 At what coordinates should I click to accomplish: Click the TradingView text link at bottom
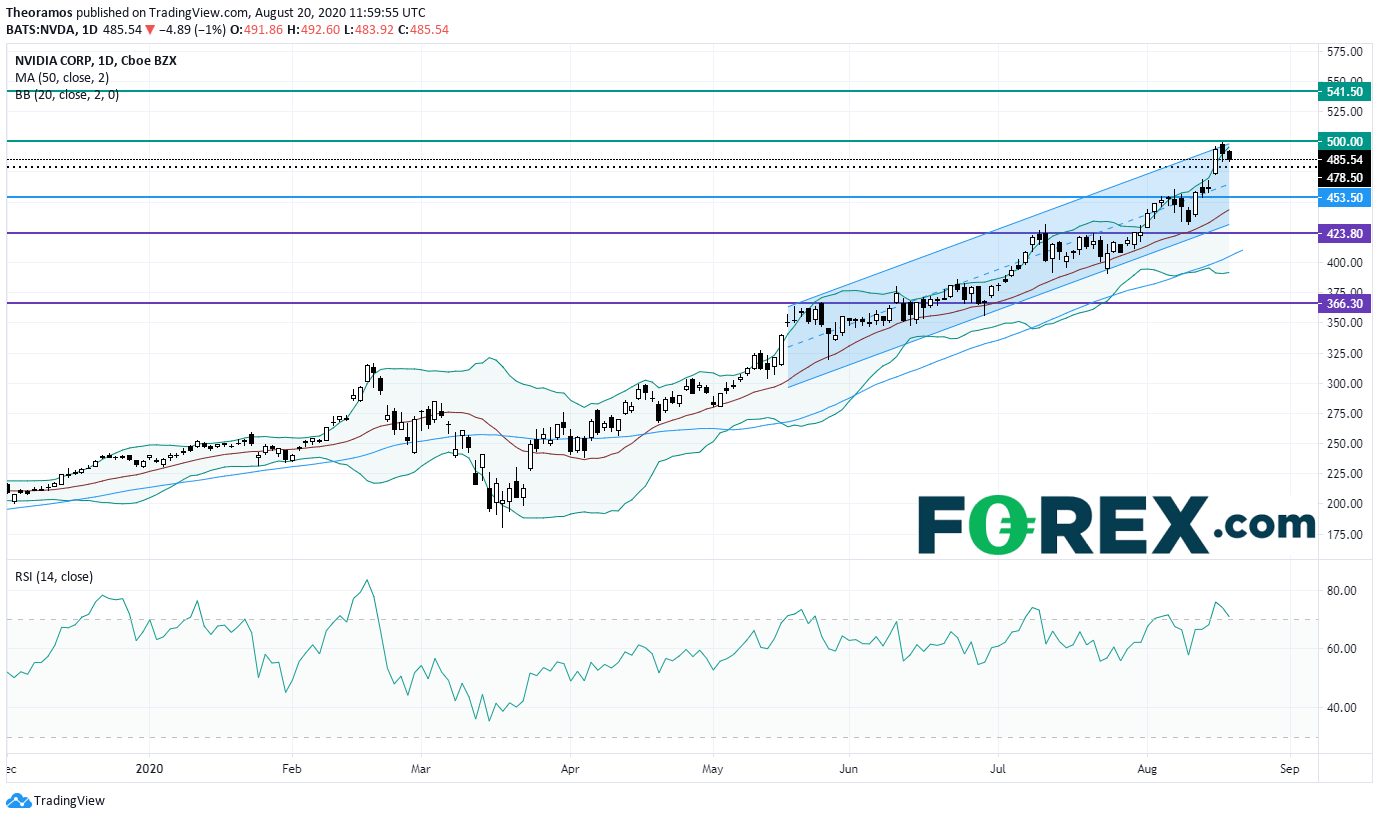(x=69, y=801)
